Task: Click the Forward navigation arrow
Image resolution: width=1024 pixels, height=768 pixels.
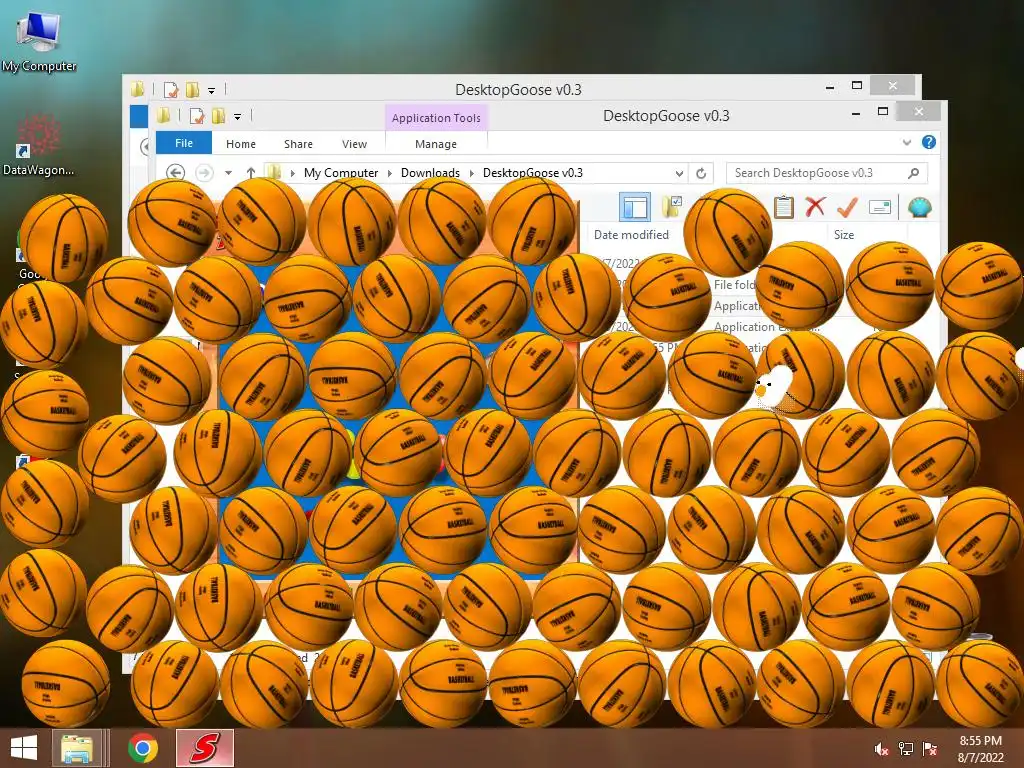Action: coord(204,172)
